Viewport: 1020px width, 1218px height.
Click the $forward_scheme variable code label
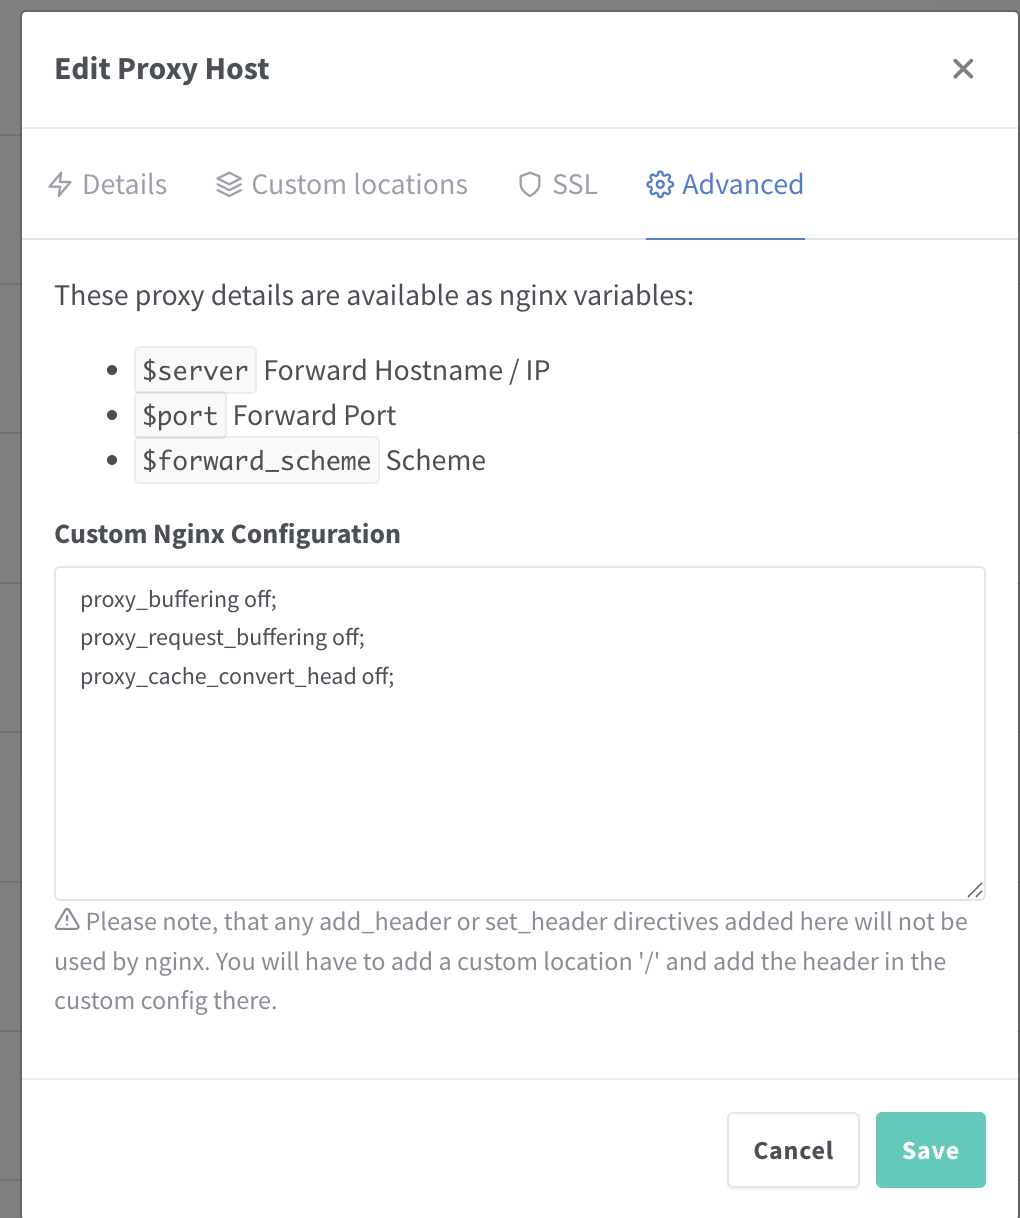[256, 461]
